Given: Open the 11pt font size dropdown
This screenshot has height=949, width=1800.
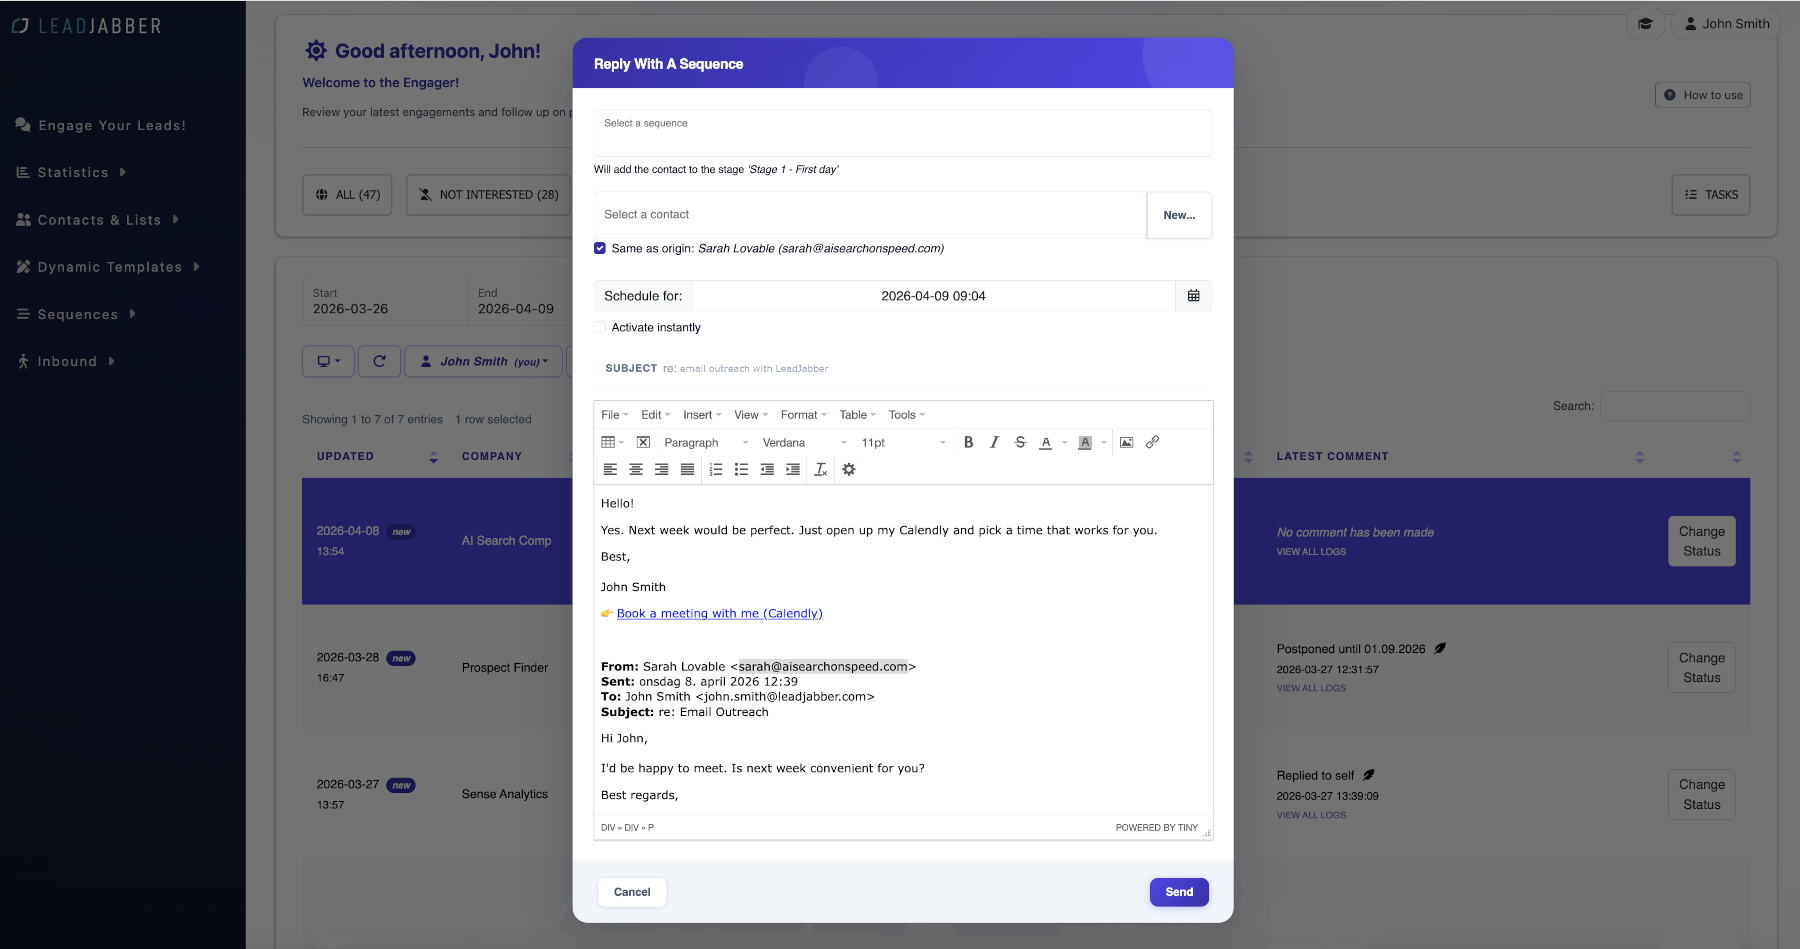Looking at the screenshot, I should pos(903,442).
